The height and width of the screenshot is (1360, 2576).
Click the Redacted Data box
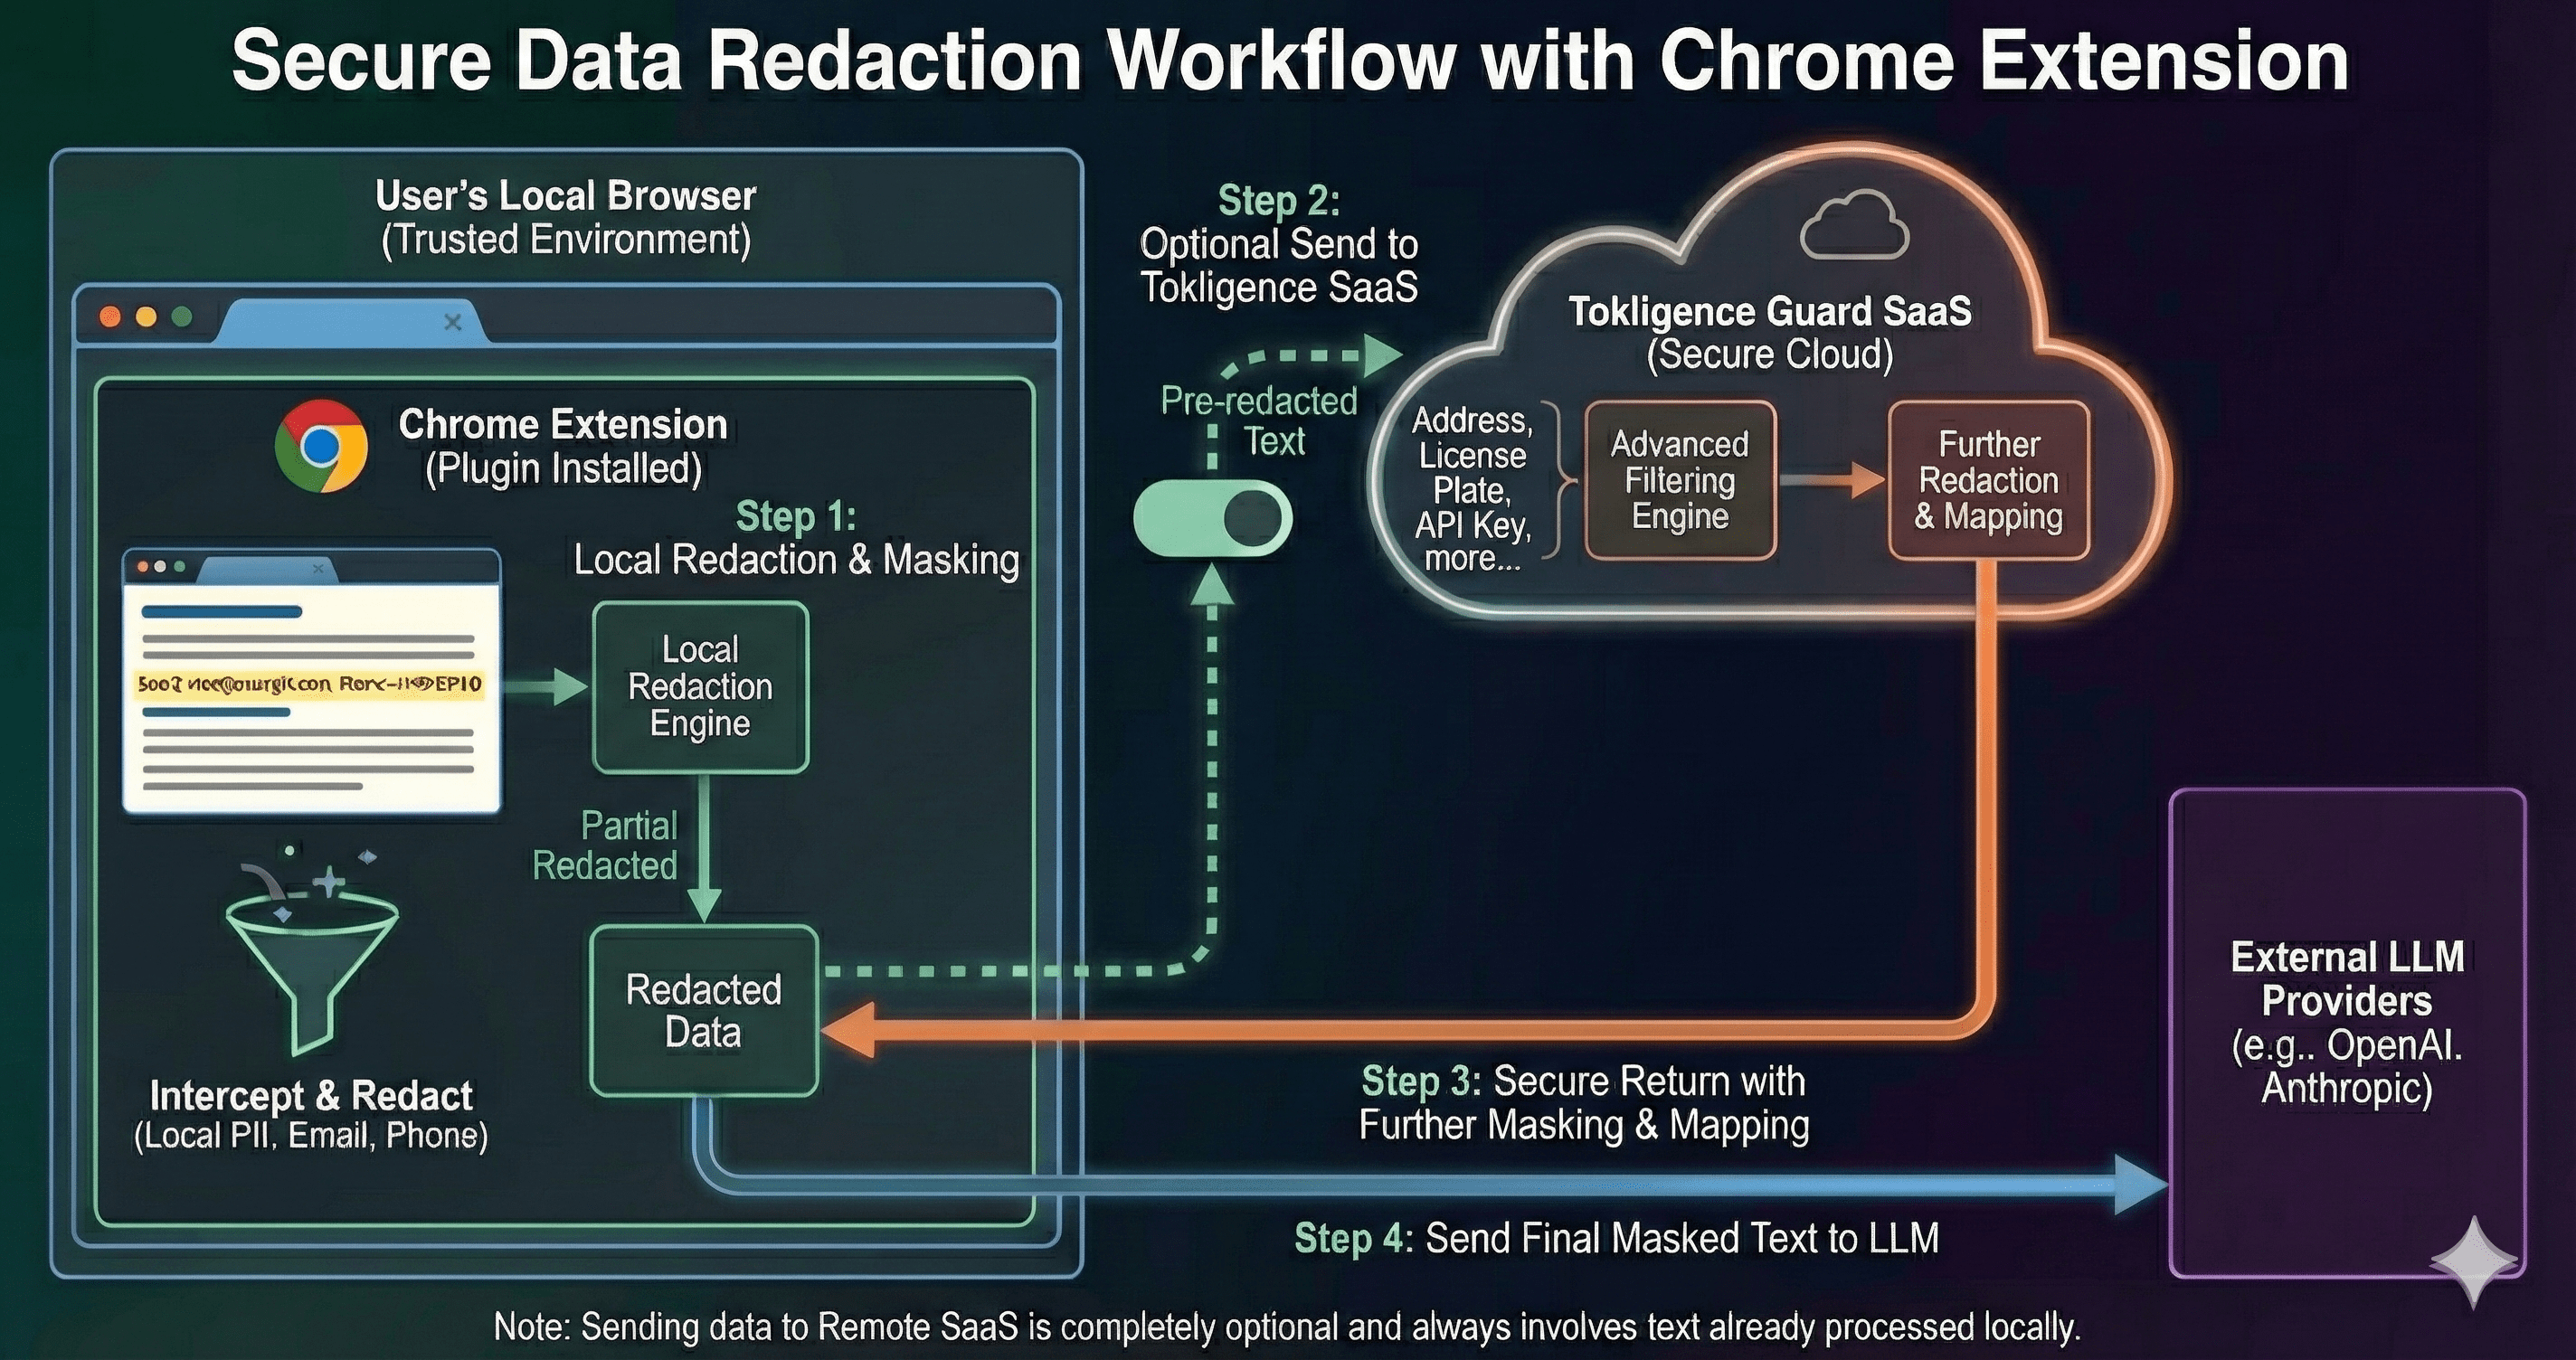[703, 1010]
